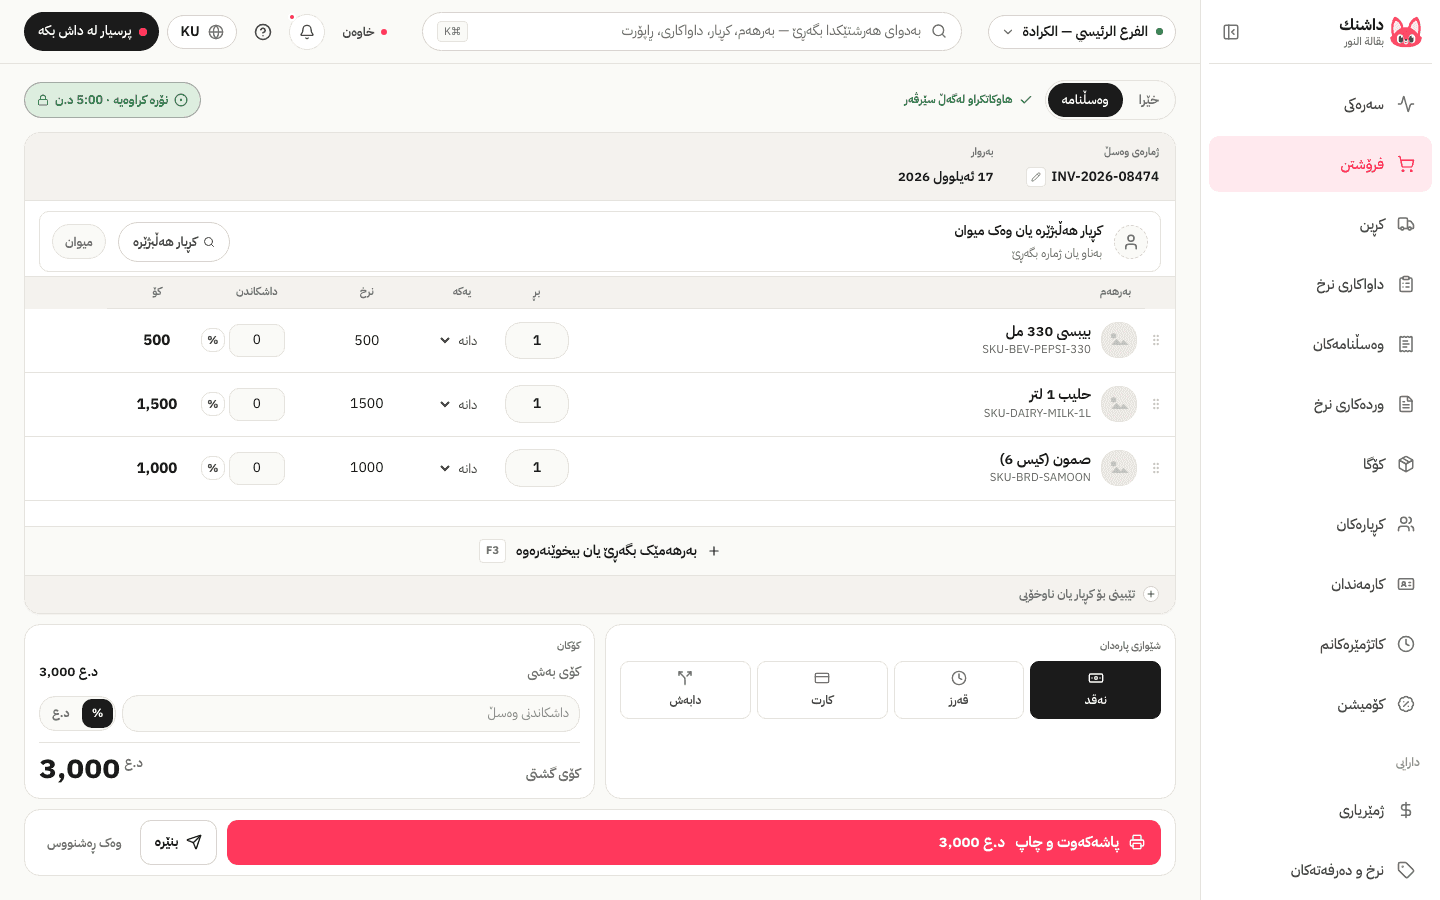Toggle the % discount unit for صمون row
The height and width of the screenshot is (900, 1440).
click(213, 468)
